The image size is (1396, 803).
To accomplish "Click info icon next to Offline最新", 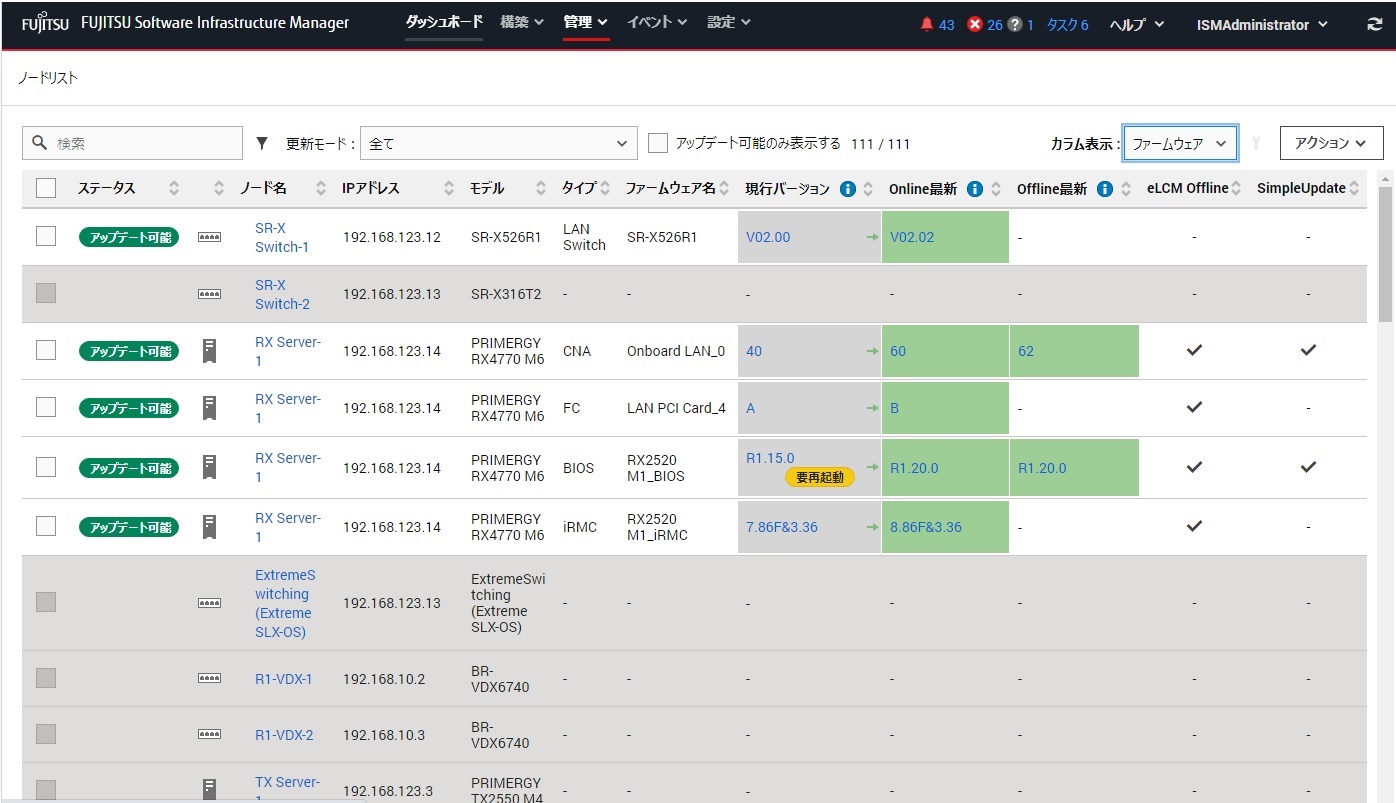I will pyautogui.click(x=1105, y=188).
